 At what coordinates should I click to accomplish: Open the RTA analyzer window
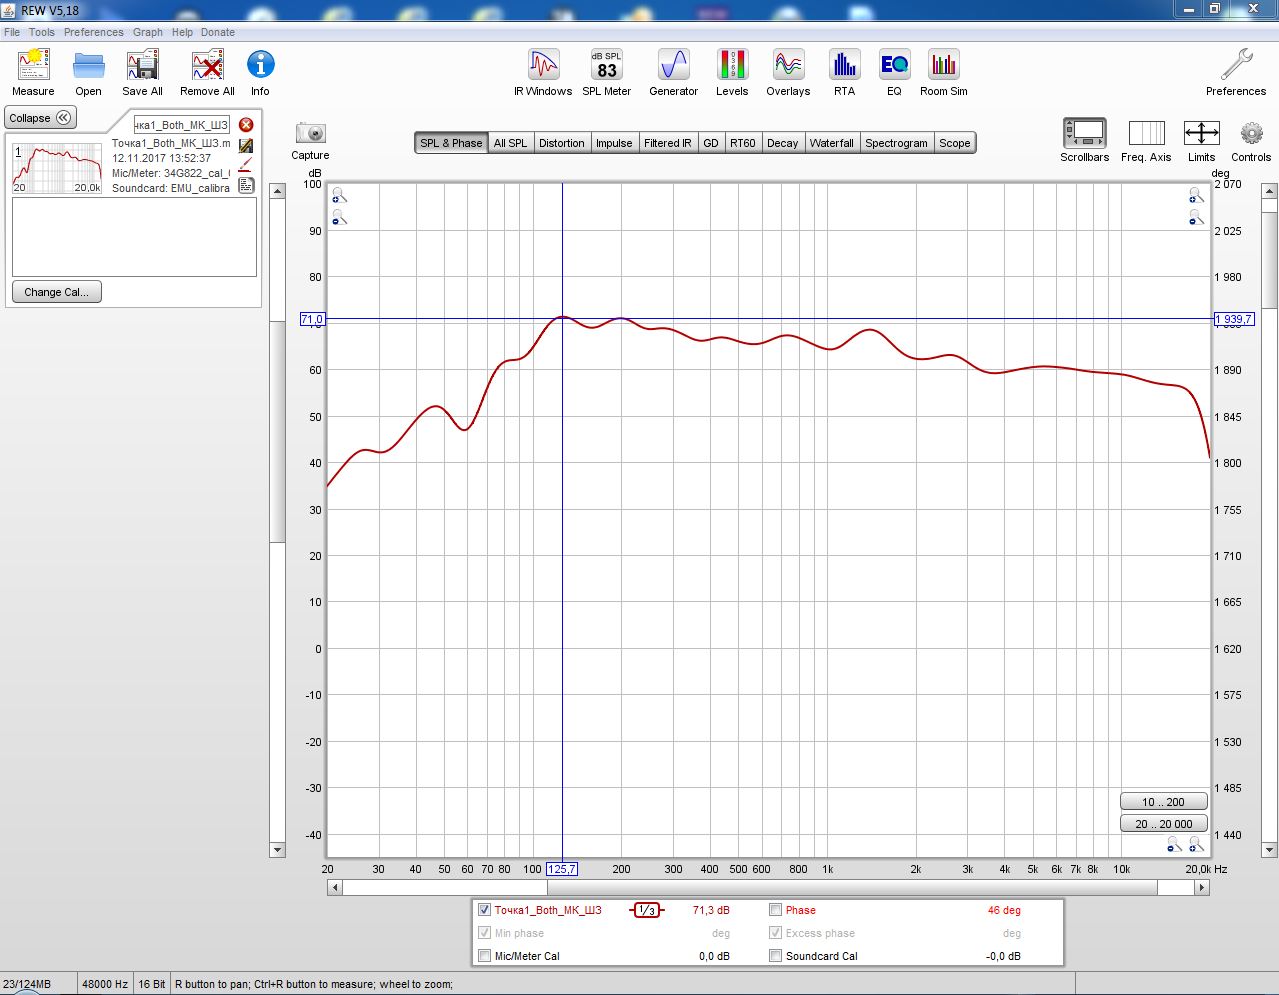pyautogui.click(x=844, y=66)
